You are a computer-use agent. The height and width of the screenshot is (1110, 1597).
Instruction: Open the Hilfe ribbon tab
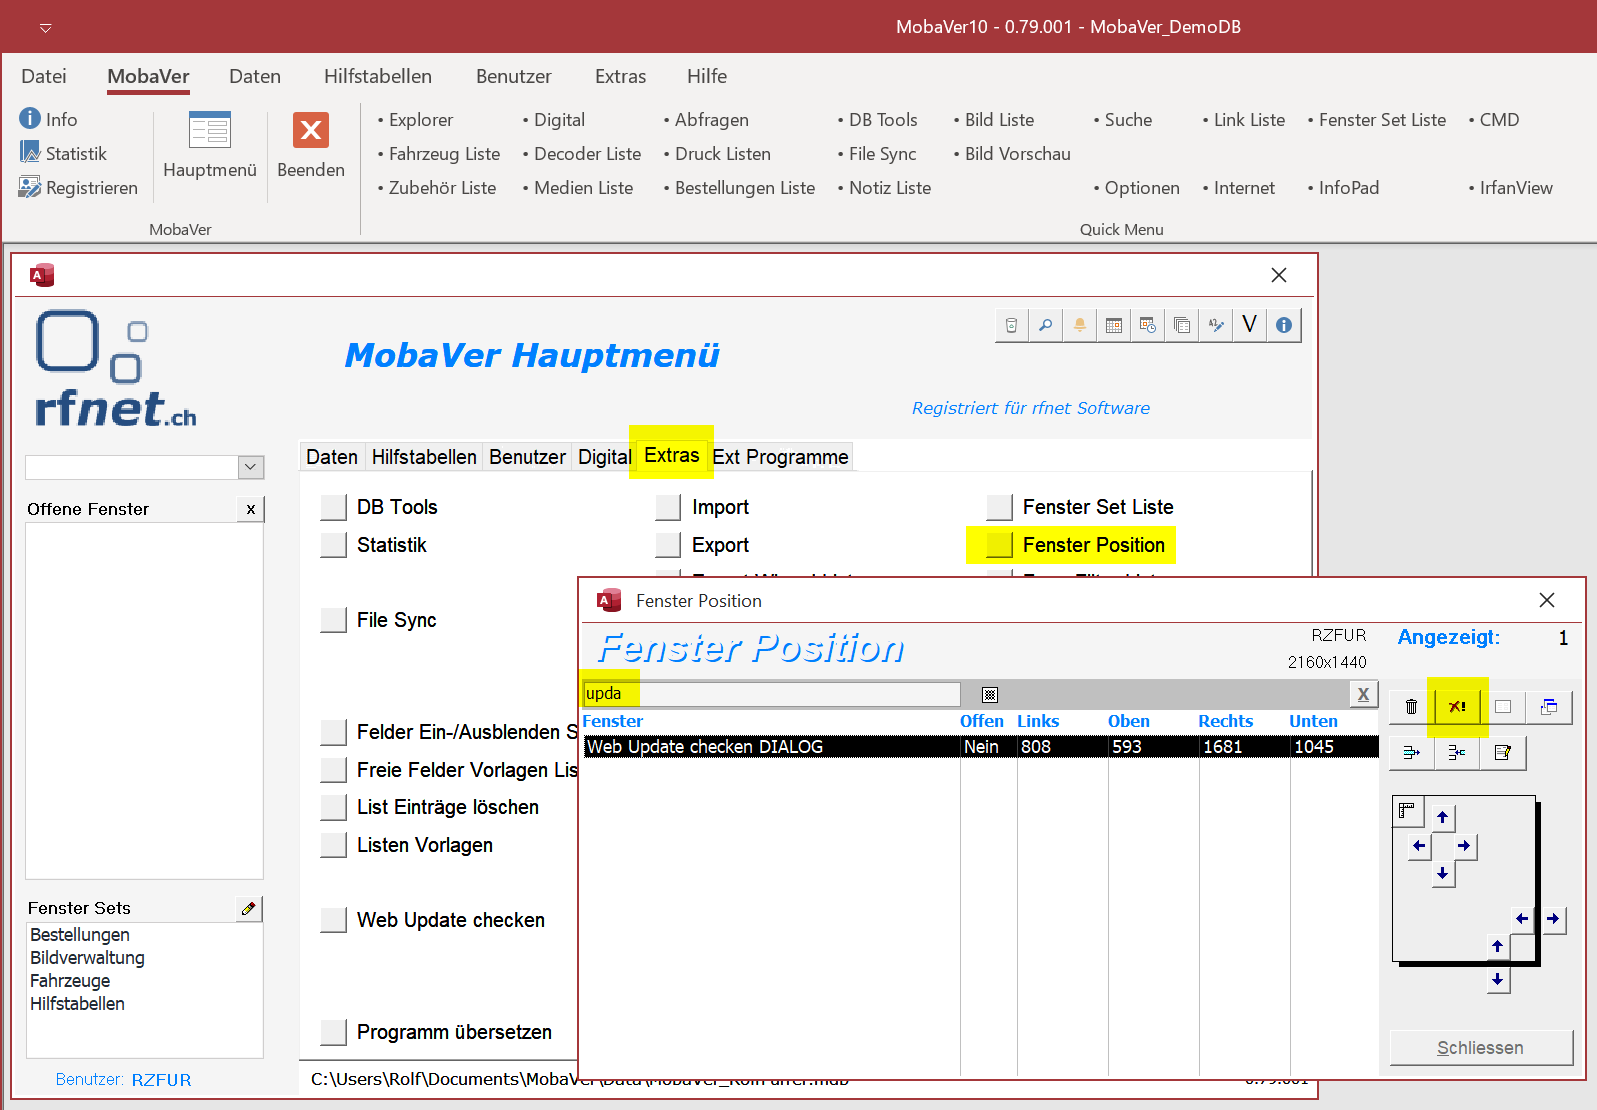coord(707,76)
